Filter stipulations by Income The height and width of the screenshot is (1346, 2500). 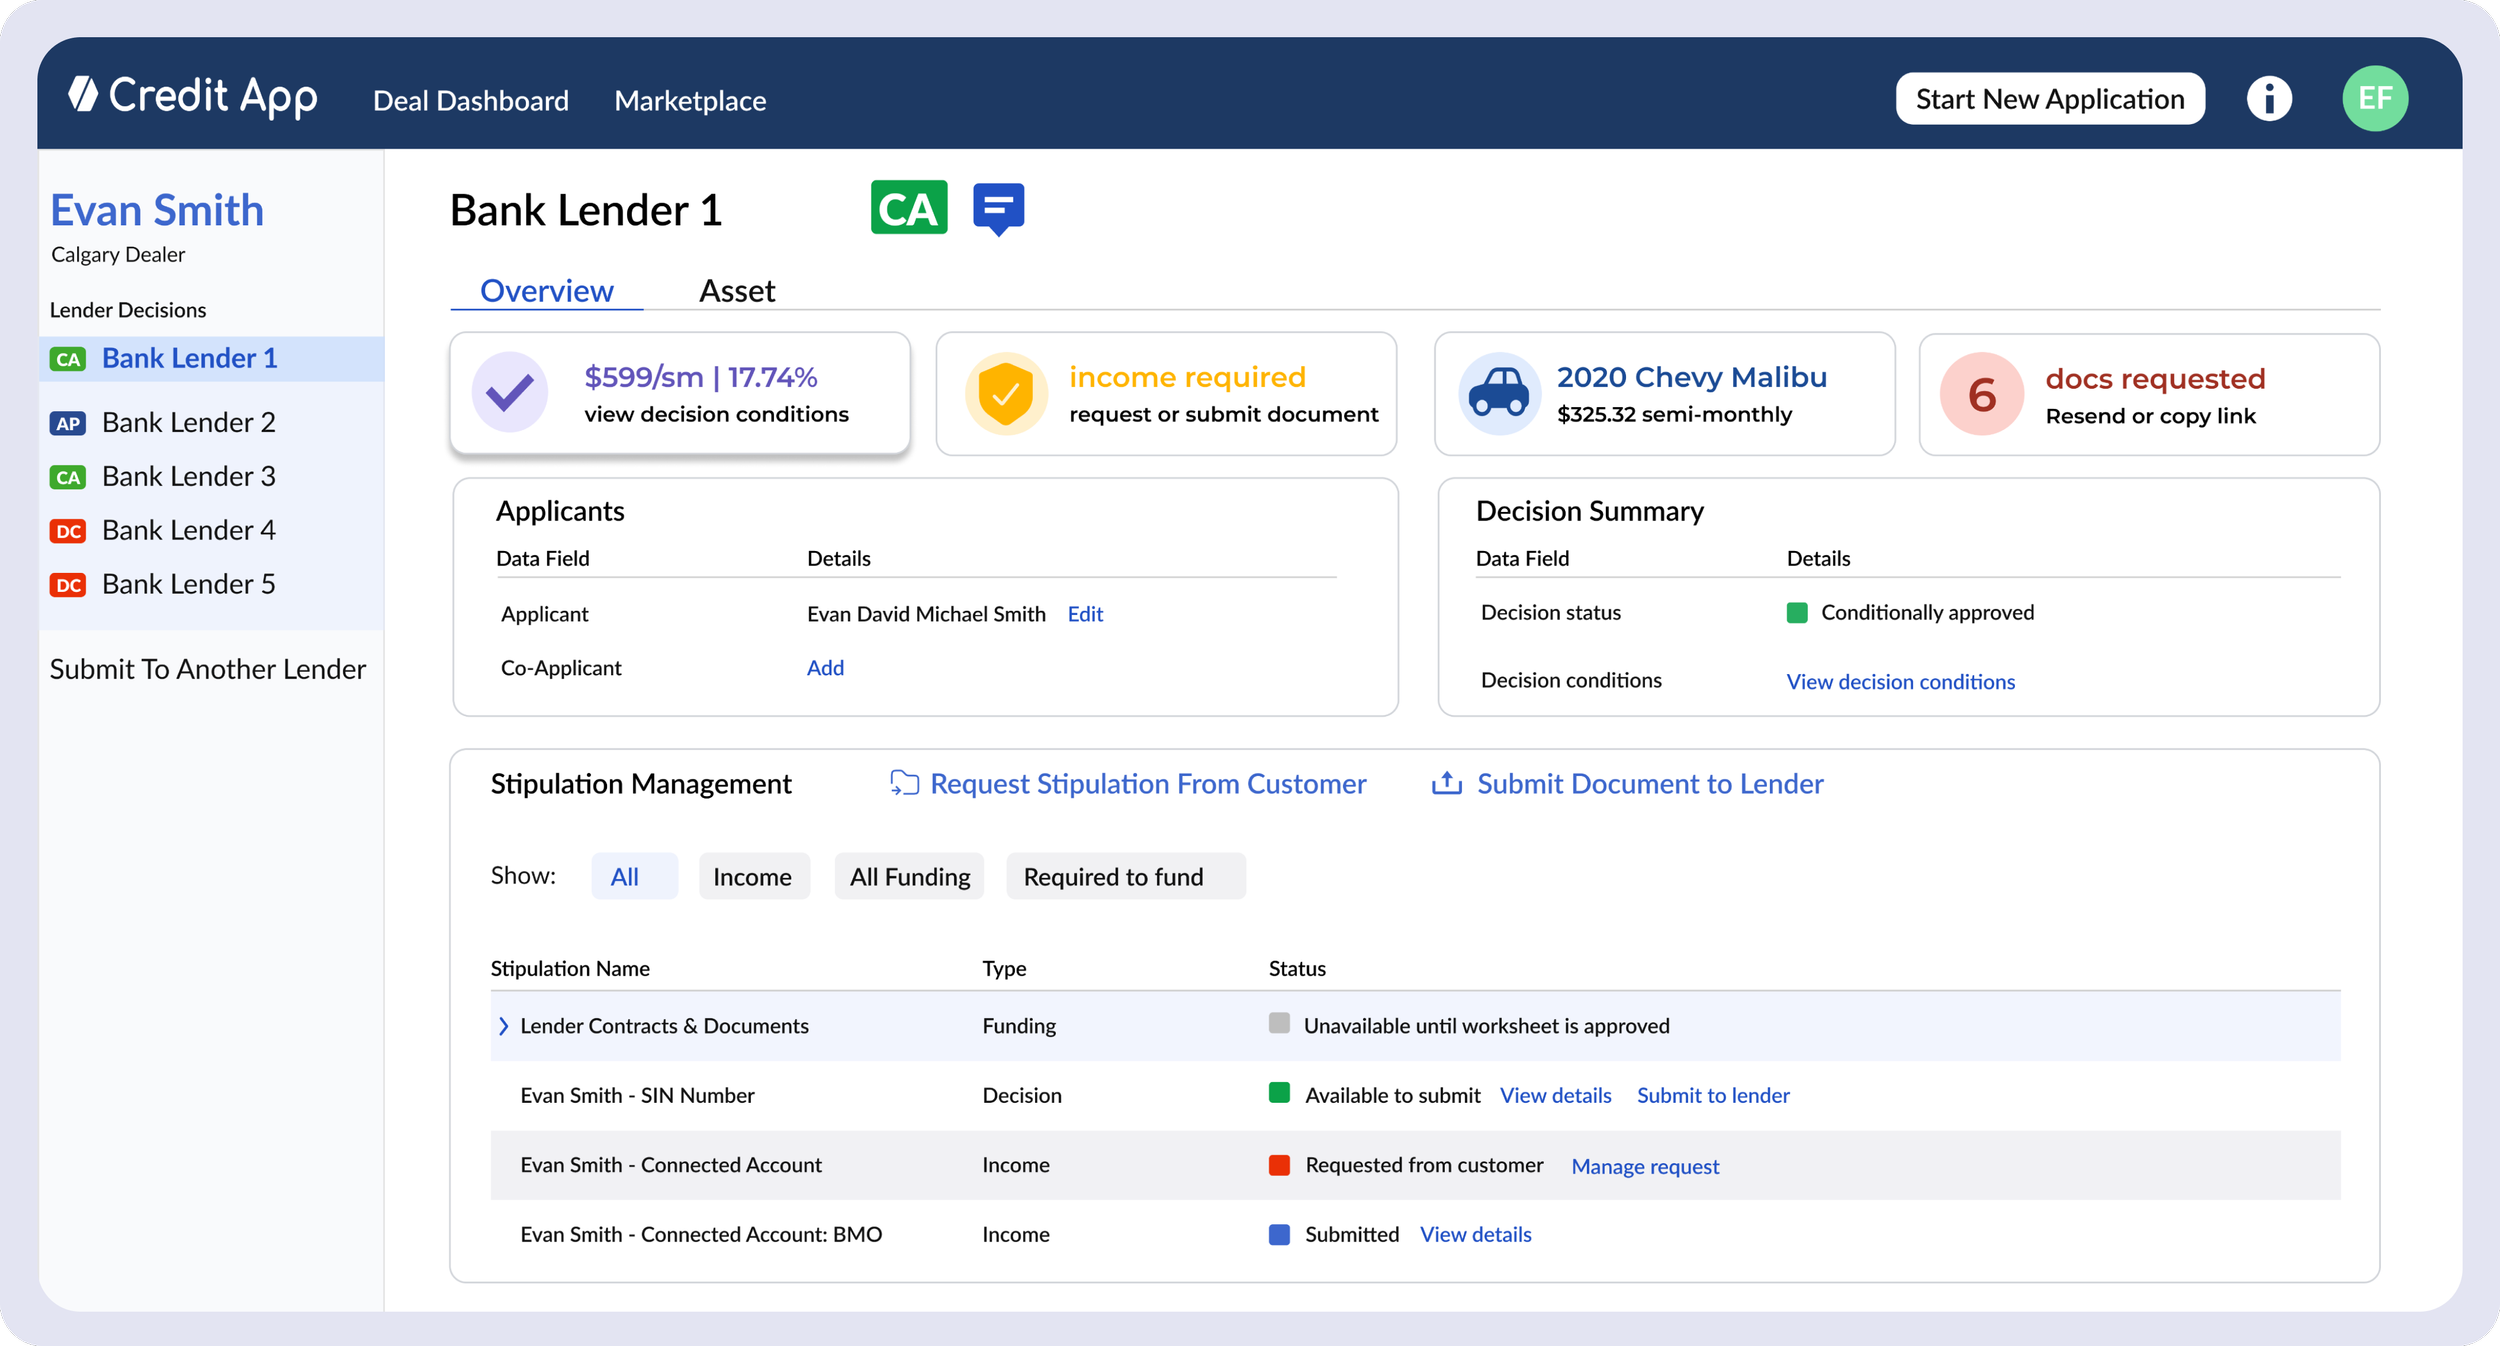pyautogui.click(x=752, y=877)
